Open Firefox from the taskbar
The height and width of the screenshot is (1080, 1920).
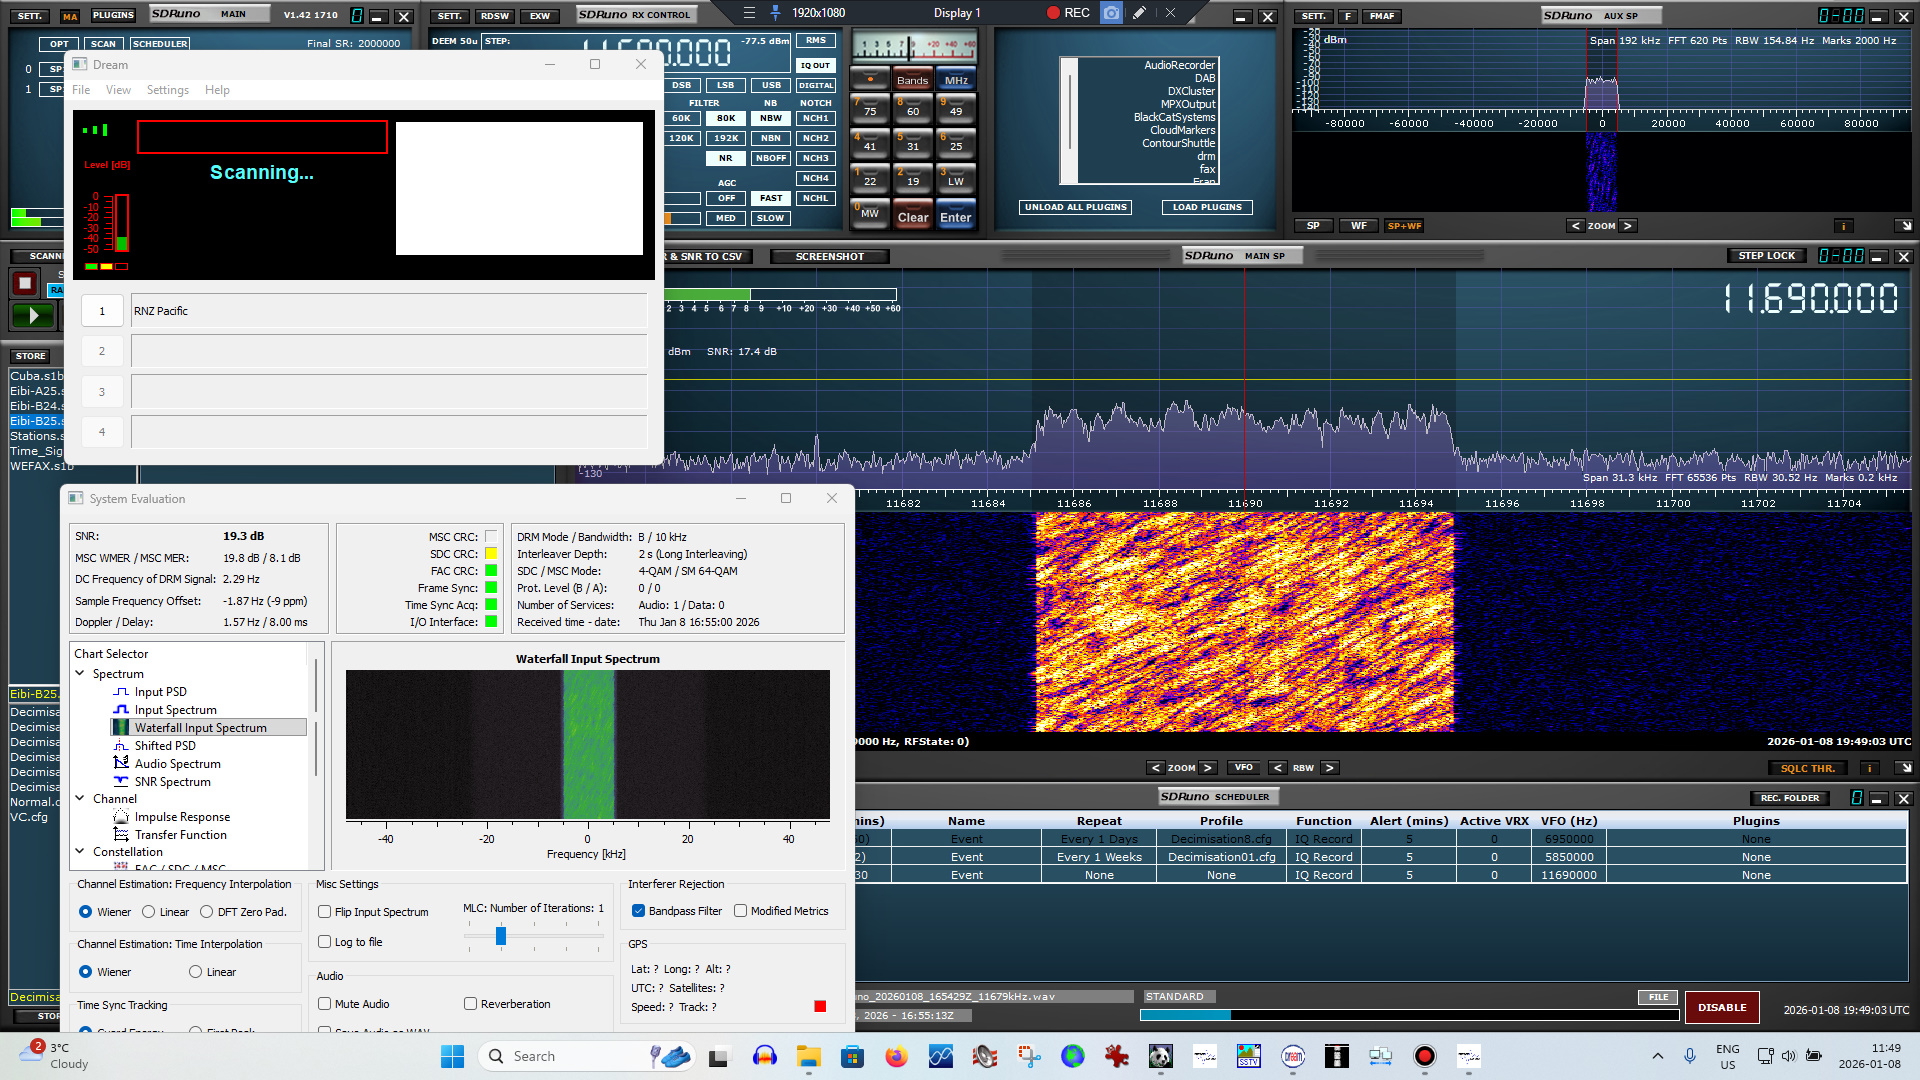[896, 1056]
